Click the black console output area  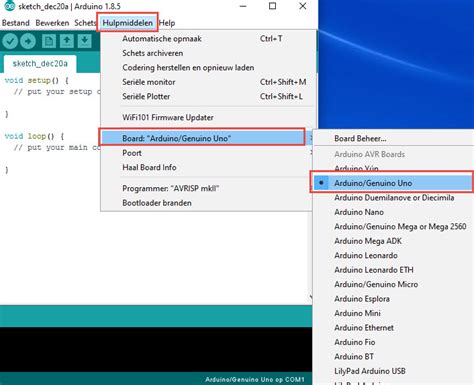click(156, 349)
